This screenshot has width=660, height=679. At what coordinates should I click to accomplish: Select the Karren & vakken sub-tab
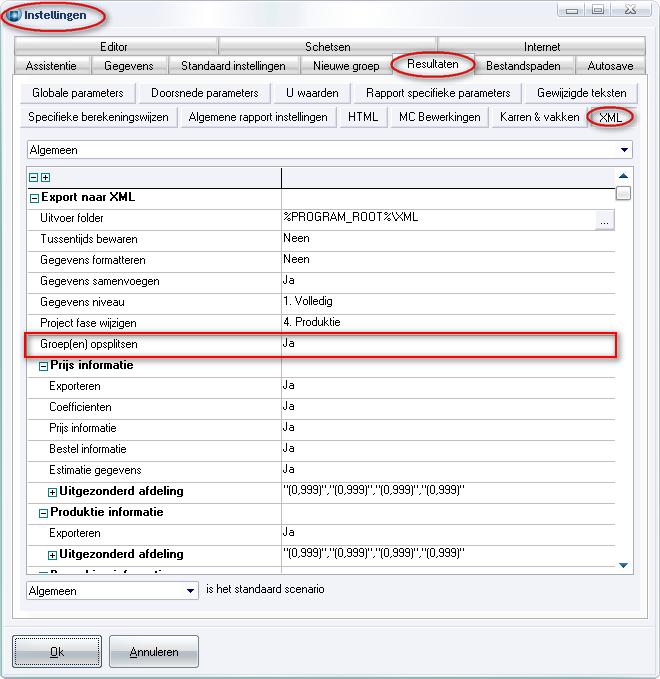tap(540, 117)
